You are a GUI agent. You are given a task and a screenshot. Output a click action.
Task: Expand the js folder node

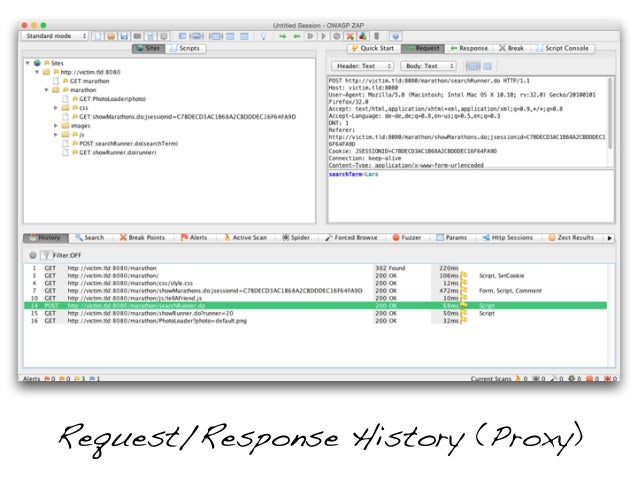tap(56, 135)
